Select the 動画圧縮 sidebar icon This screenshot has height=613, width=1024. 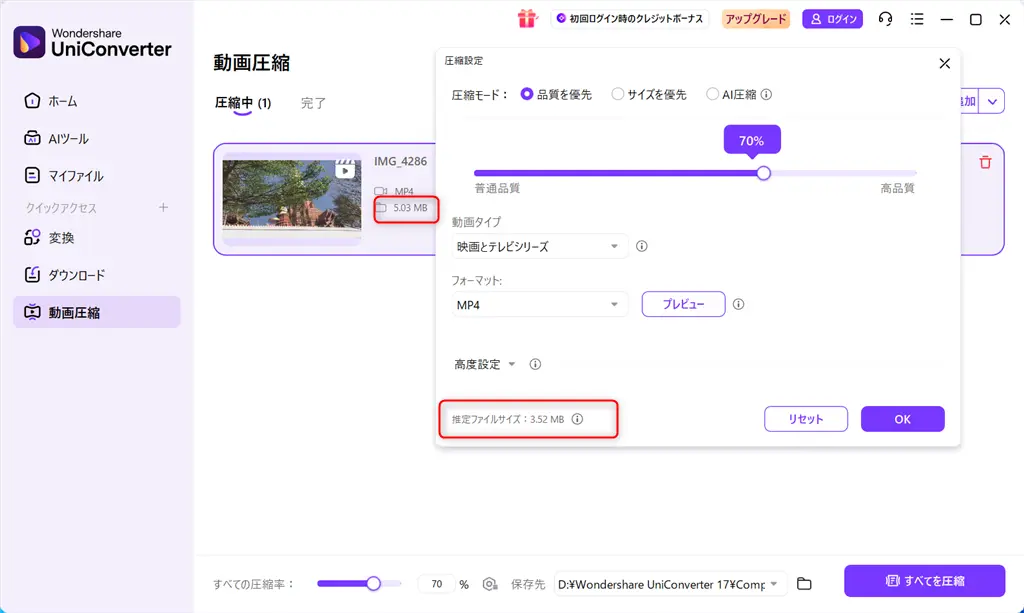(66, 313)
